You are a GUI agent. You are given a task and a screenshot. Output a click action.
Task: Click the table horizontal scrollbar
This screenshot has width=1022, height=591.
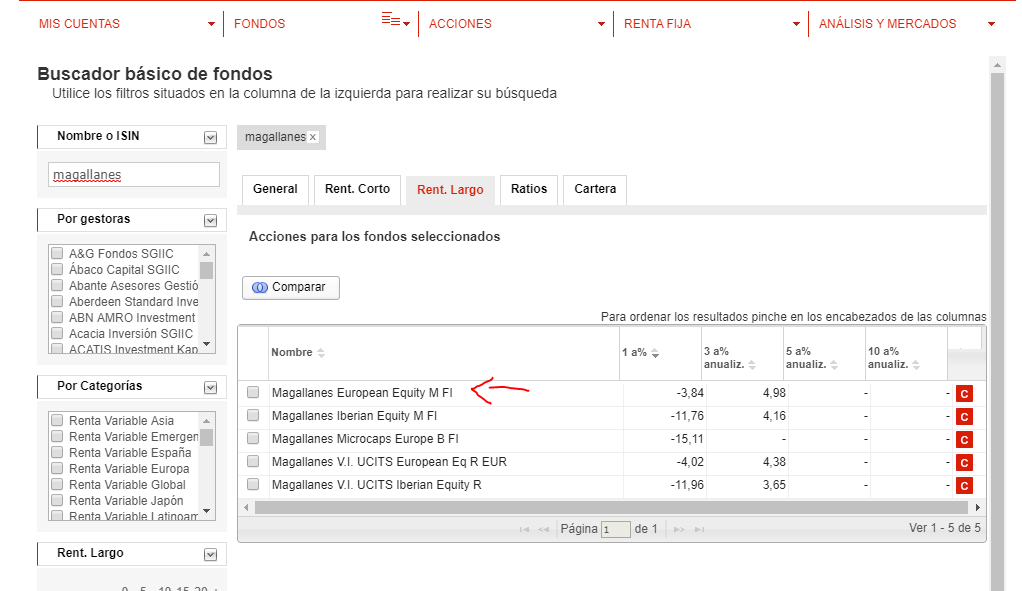tap(611, 508)
